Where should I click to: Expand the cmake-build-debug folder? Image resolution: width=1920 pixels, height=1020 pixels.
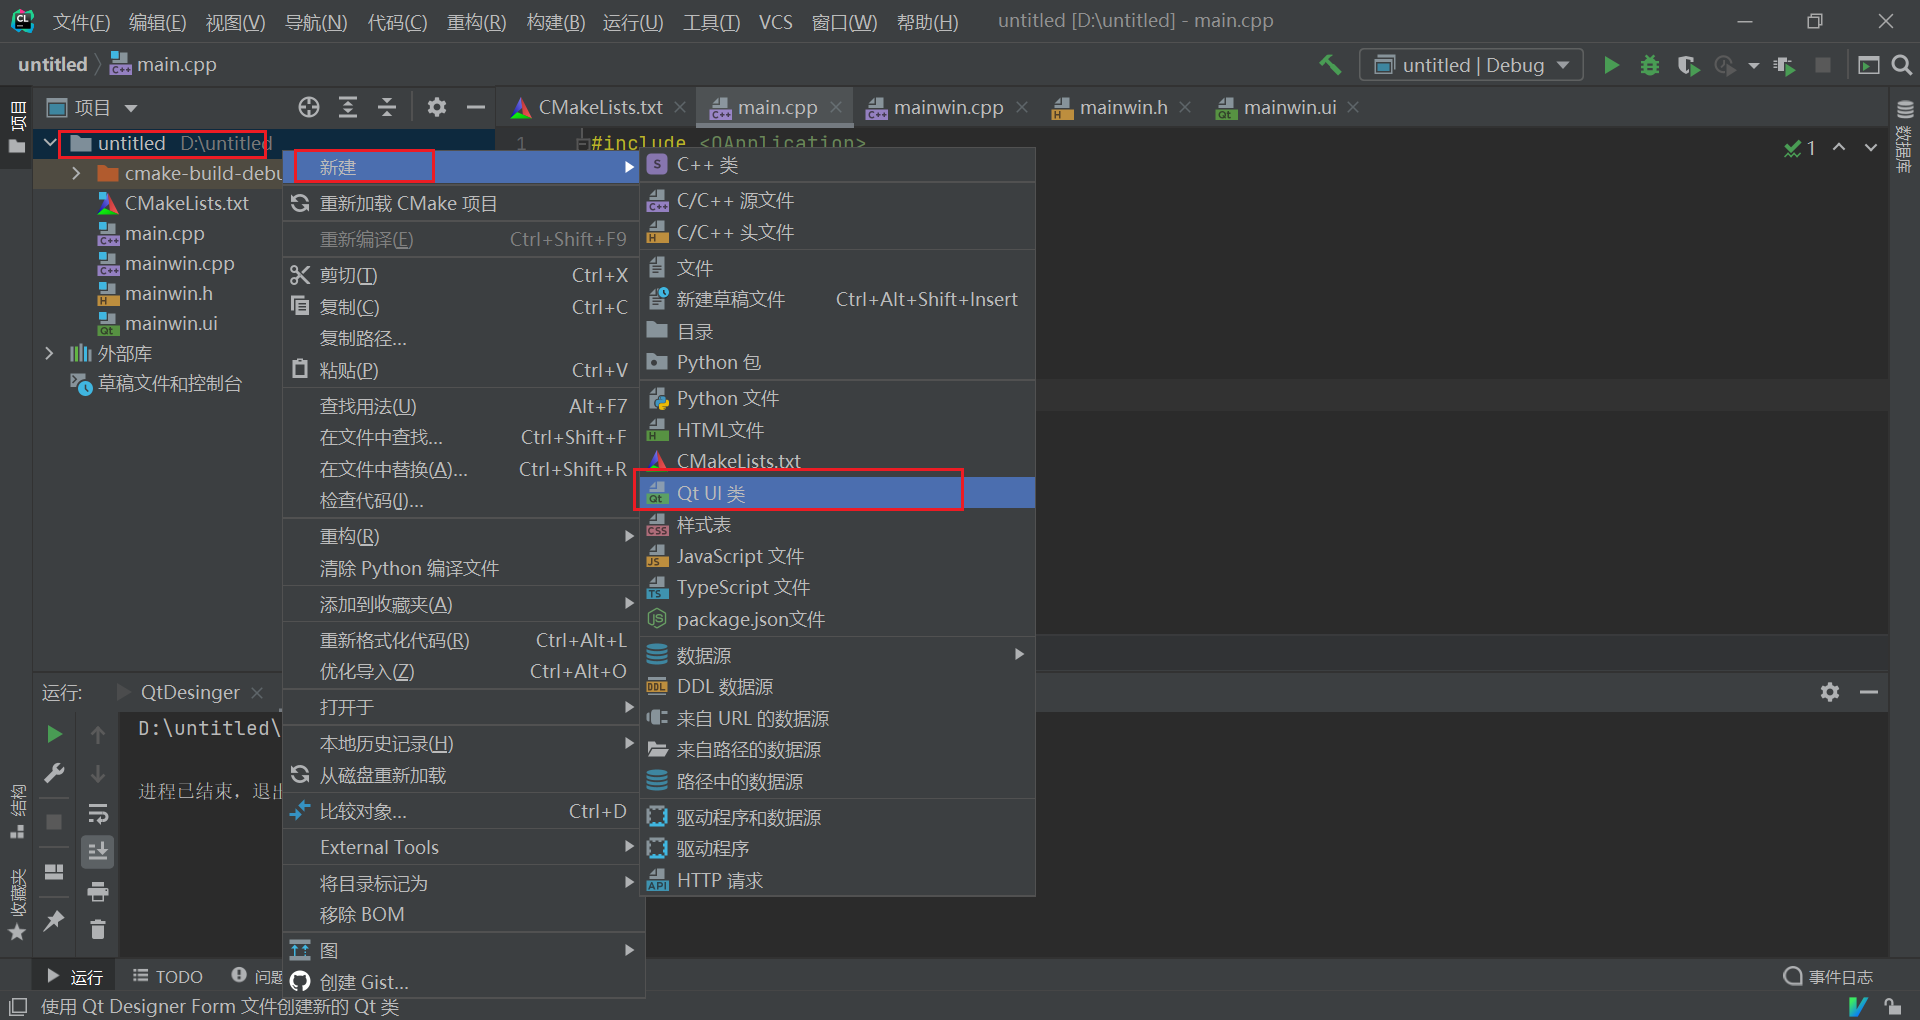coord(76,172)
